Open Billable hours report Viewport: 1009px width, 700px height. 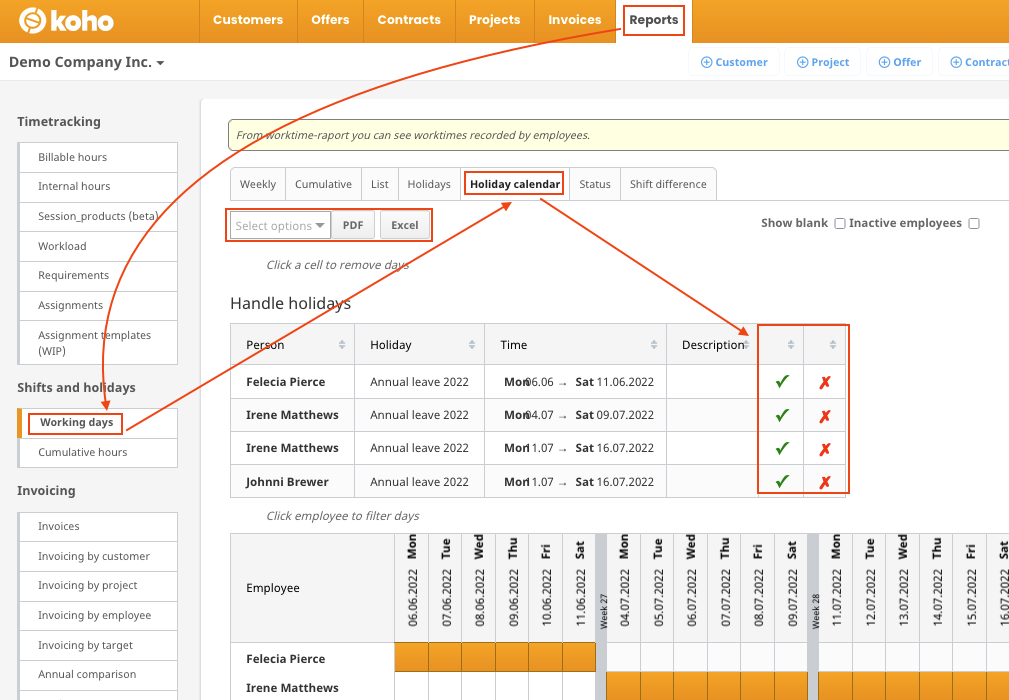[98, 157]
